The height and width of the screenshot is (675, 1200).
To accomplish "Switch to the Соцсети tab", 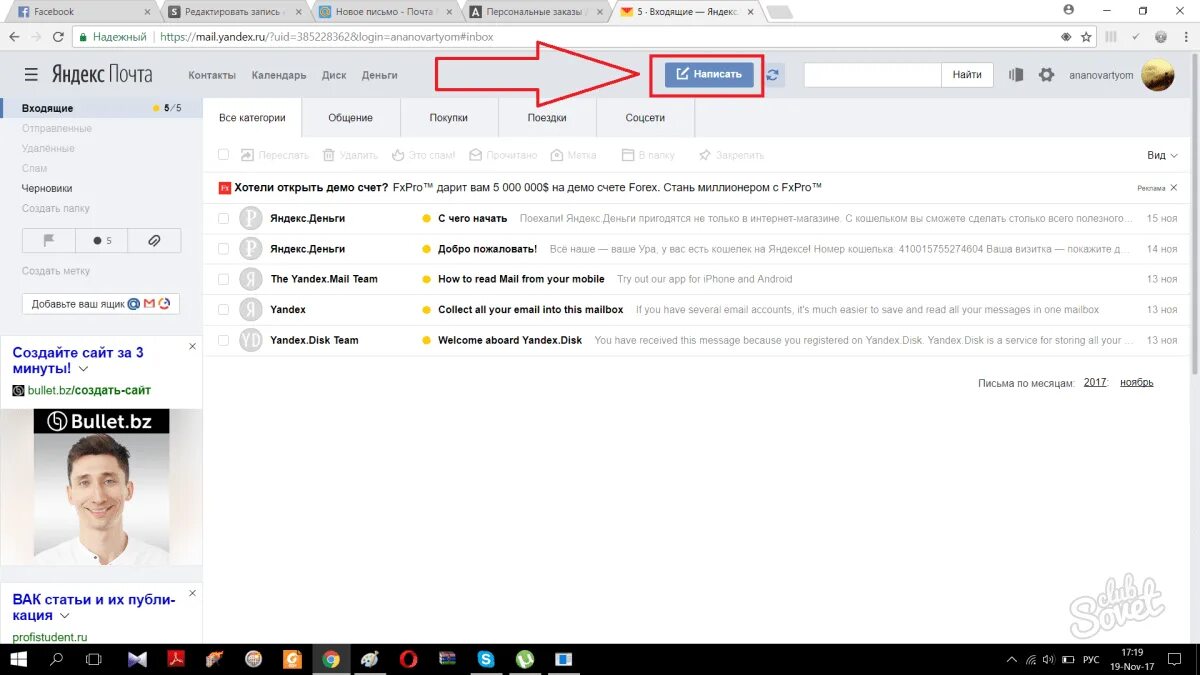I will (x=645, y=118).
